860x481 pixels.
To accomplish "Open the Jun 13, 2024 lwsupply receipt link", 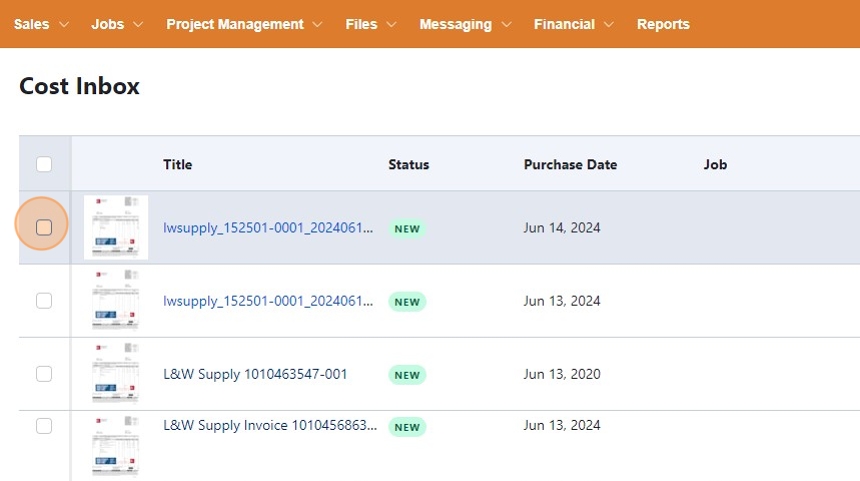I will pyautogui.click(x=269, y=301).
